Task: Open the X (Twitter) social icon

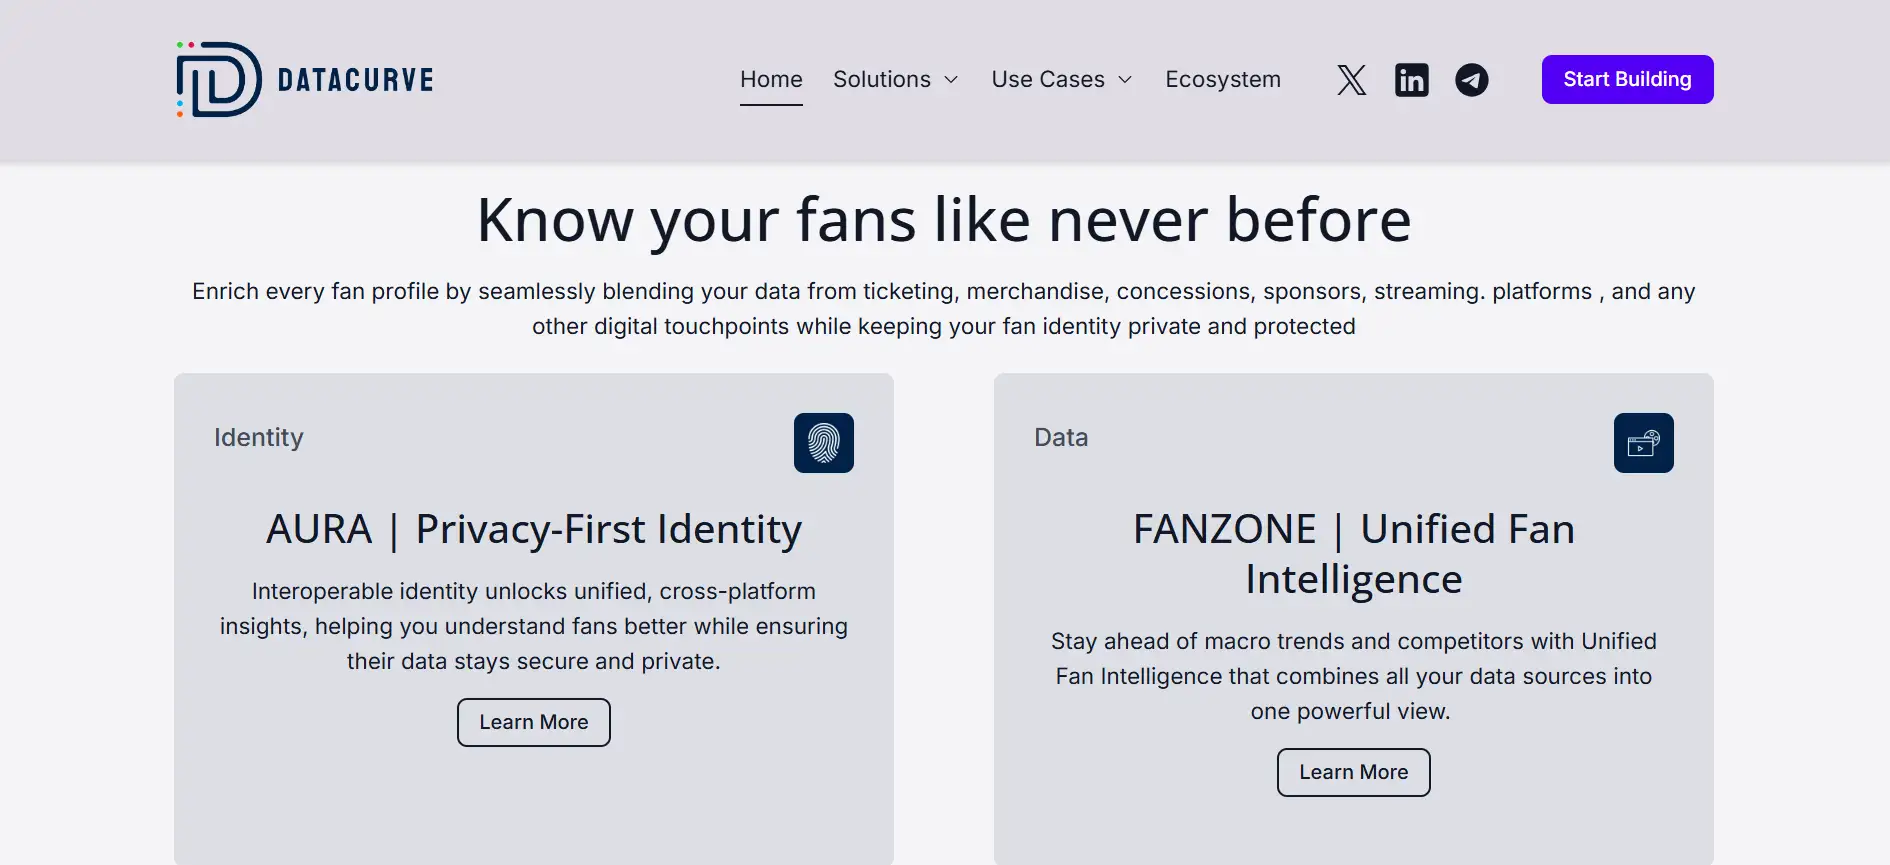Action: [x=1351, y=80]
